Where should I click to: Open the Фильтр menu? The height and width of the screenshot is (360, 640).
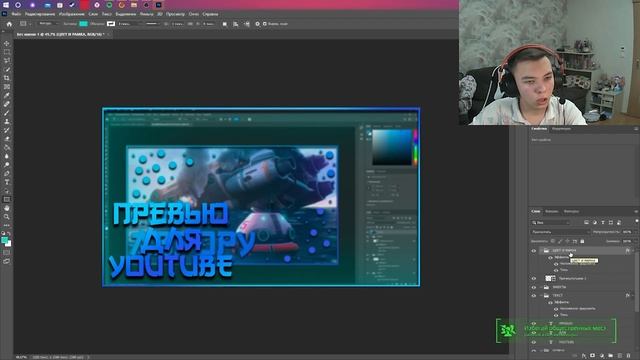click(x=147, y=14)
